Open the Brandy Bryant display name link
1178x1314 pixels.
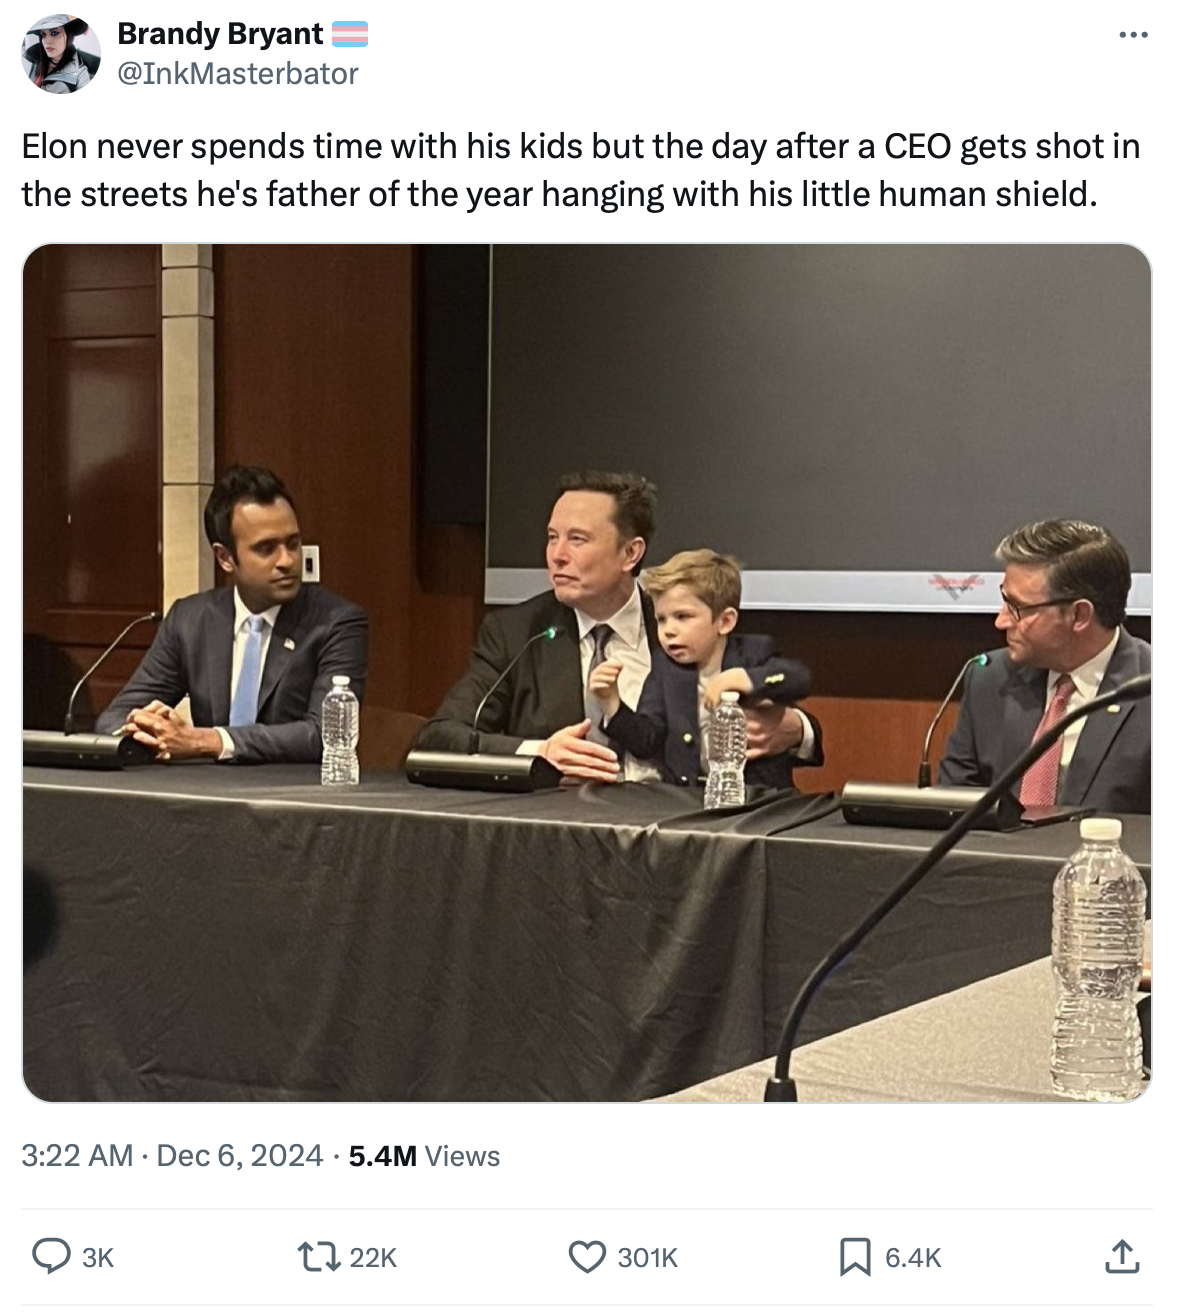click(x=220, y=34)
